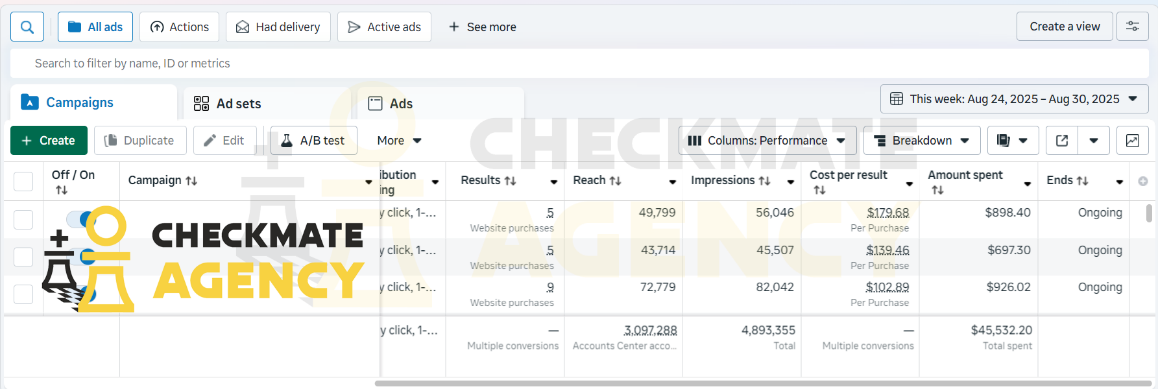1158x389 pixels.
Task: Check the box for the $926.02 campaign
Action: (x=24, y=294)
